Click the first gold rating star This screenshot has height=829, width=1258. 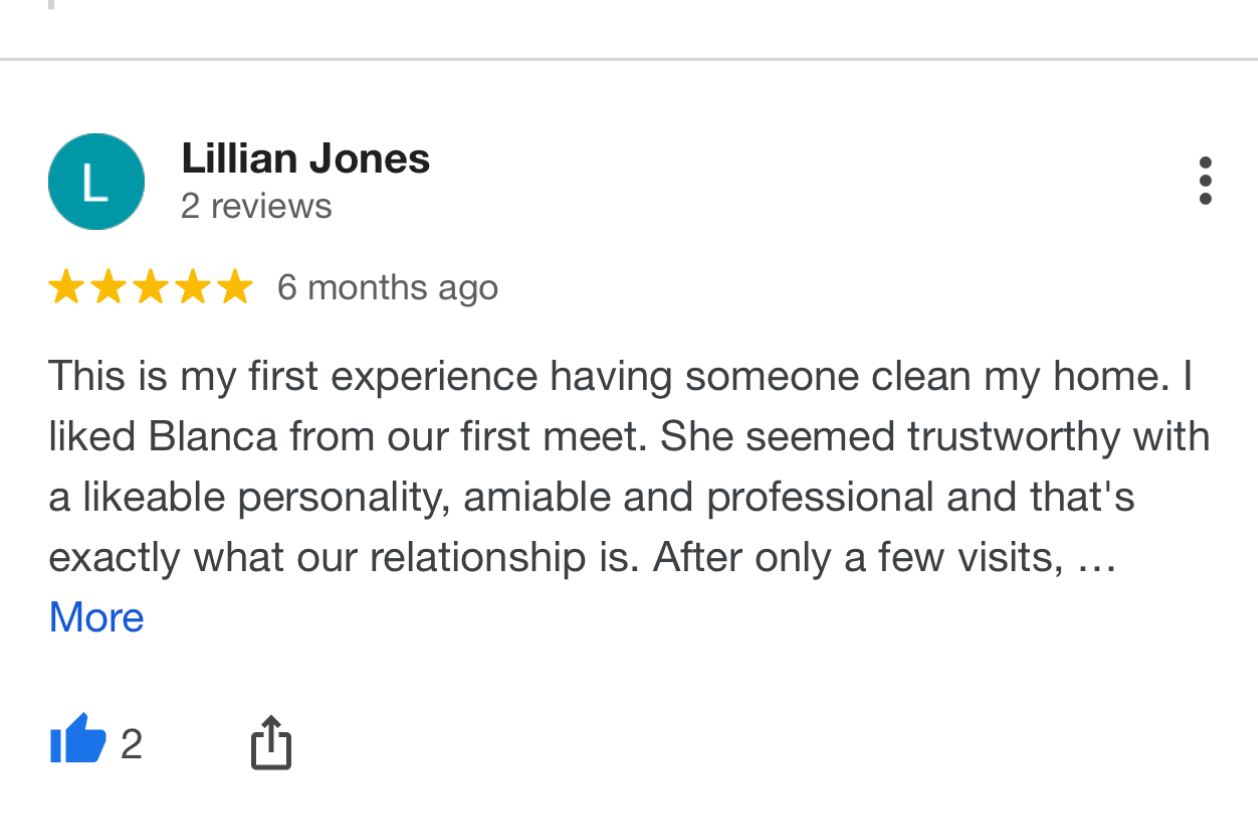66,288
